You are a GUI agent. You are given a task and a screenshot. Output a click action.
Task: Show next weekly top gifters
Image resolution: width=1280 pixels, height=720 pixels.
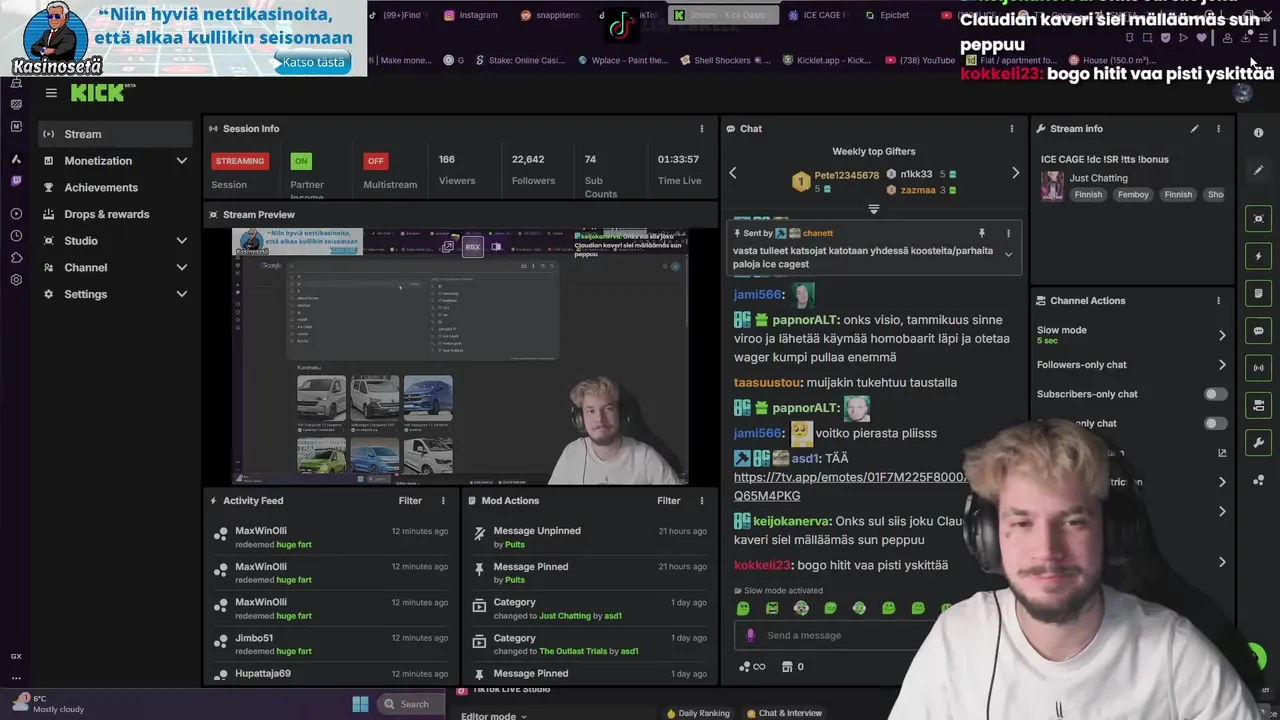1015,173
